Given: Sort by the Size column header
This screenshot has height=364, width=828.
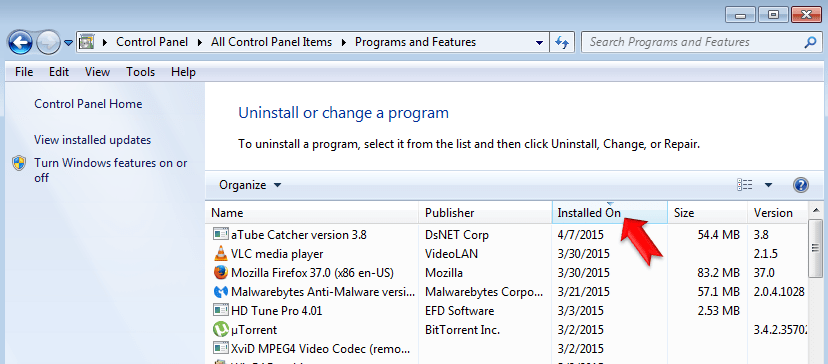Looking at the screenshot, I should [708, 213].
